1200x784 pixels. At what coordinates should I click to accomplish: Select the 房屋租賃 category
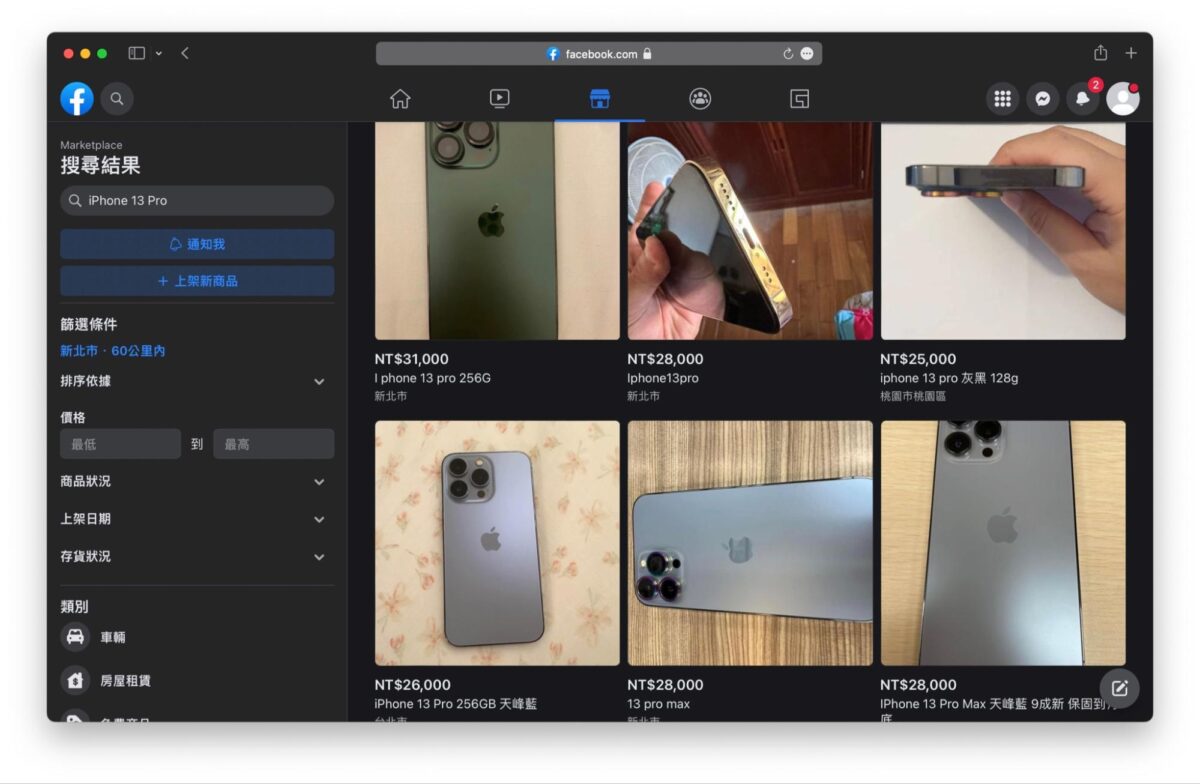tap(197, 681)
